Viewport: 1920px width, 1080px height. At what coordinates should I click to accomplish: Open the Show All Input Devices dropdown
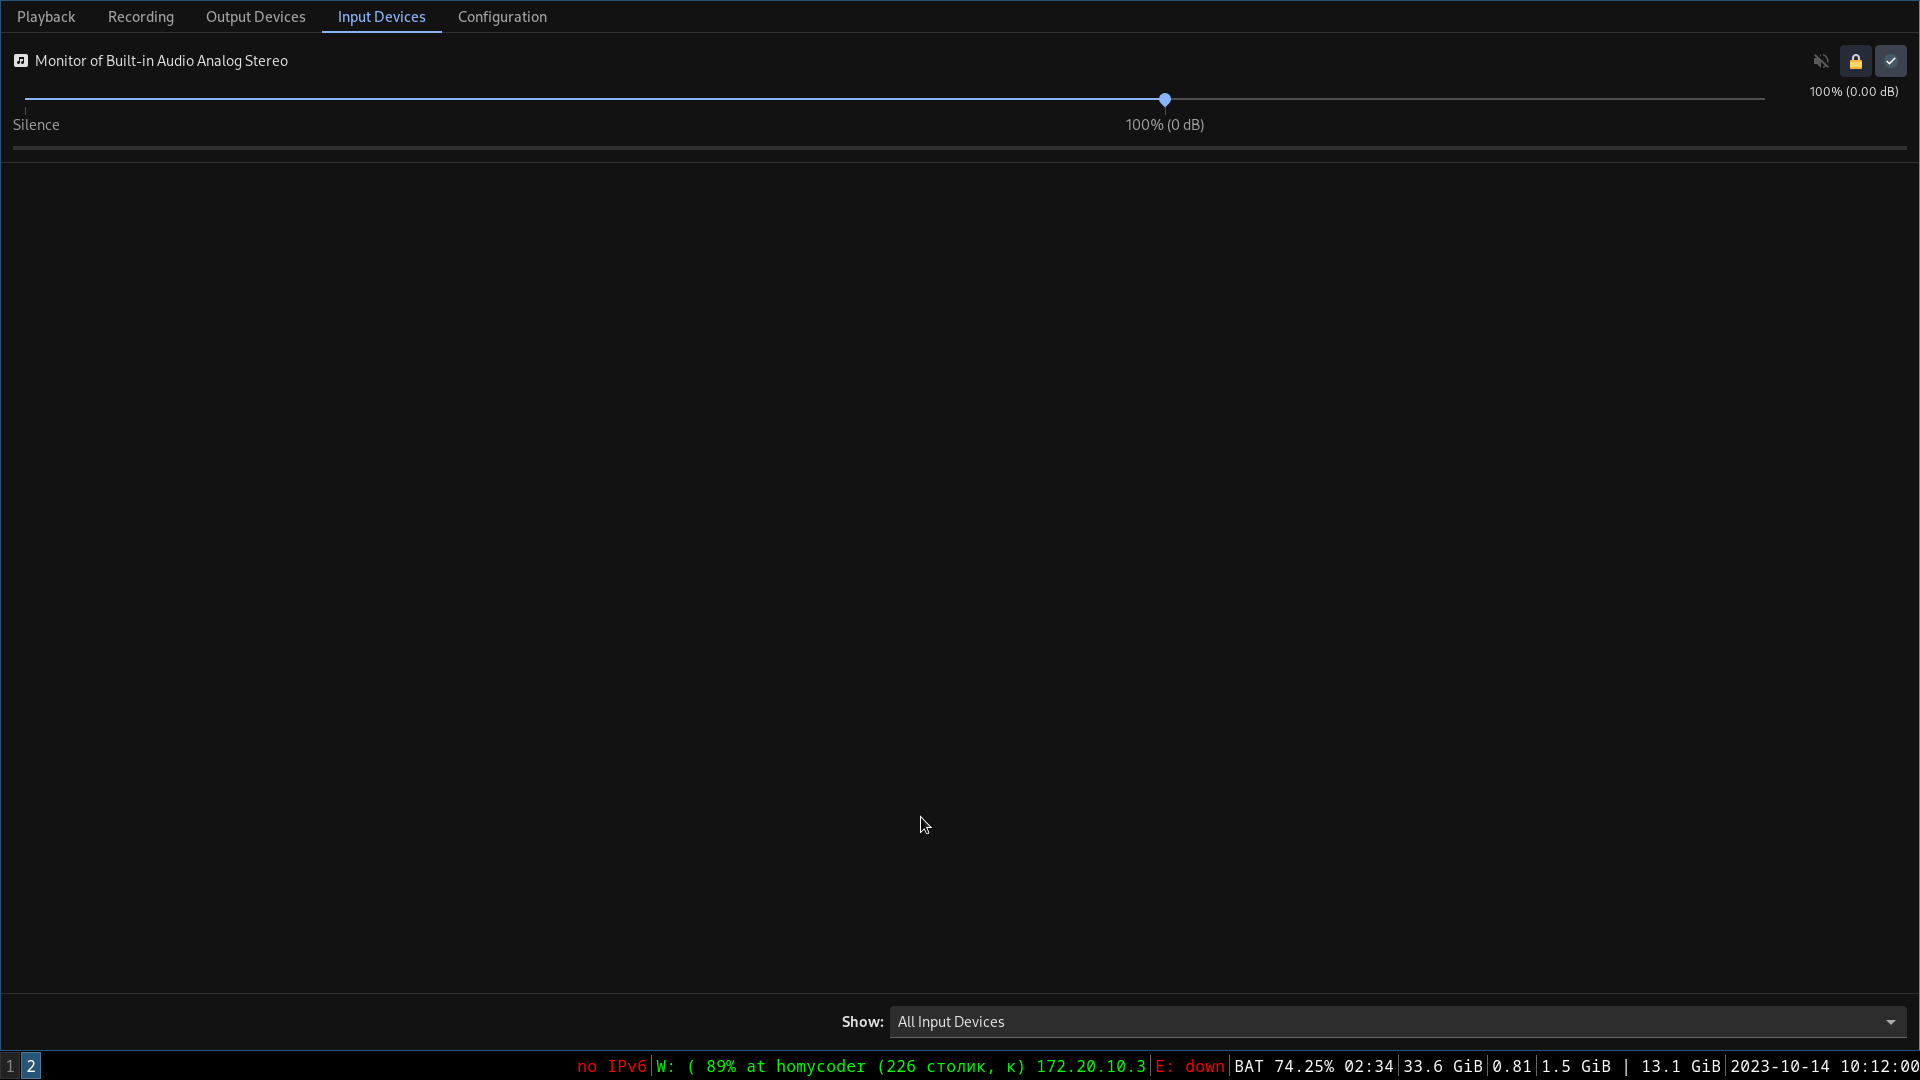pos(1398,1022)
